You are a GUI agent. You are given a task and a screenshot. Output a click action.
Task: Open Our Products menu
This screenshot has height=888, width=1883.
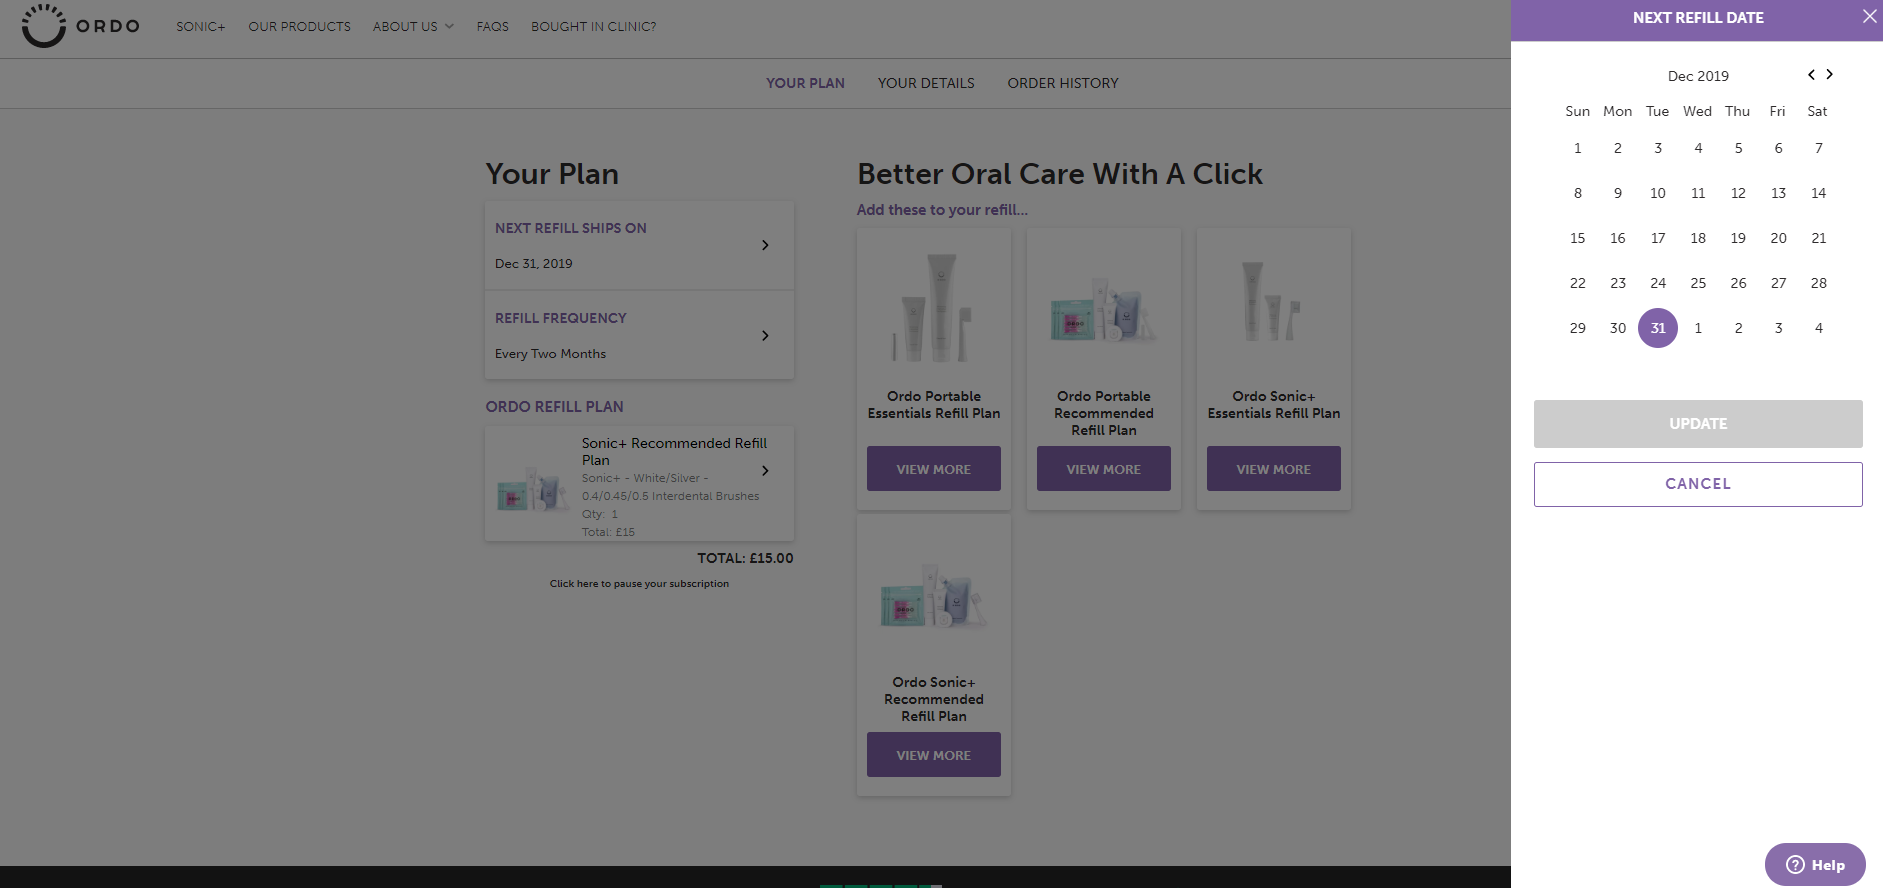[299, 26]
